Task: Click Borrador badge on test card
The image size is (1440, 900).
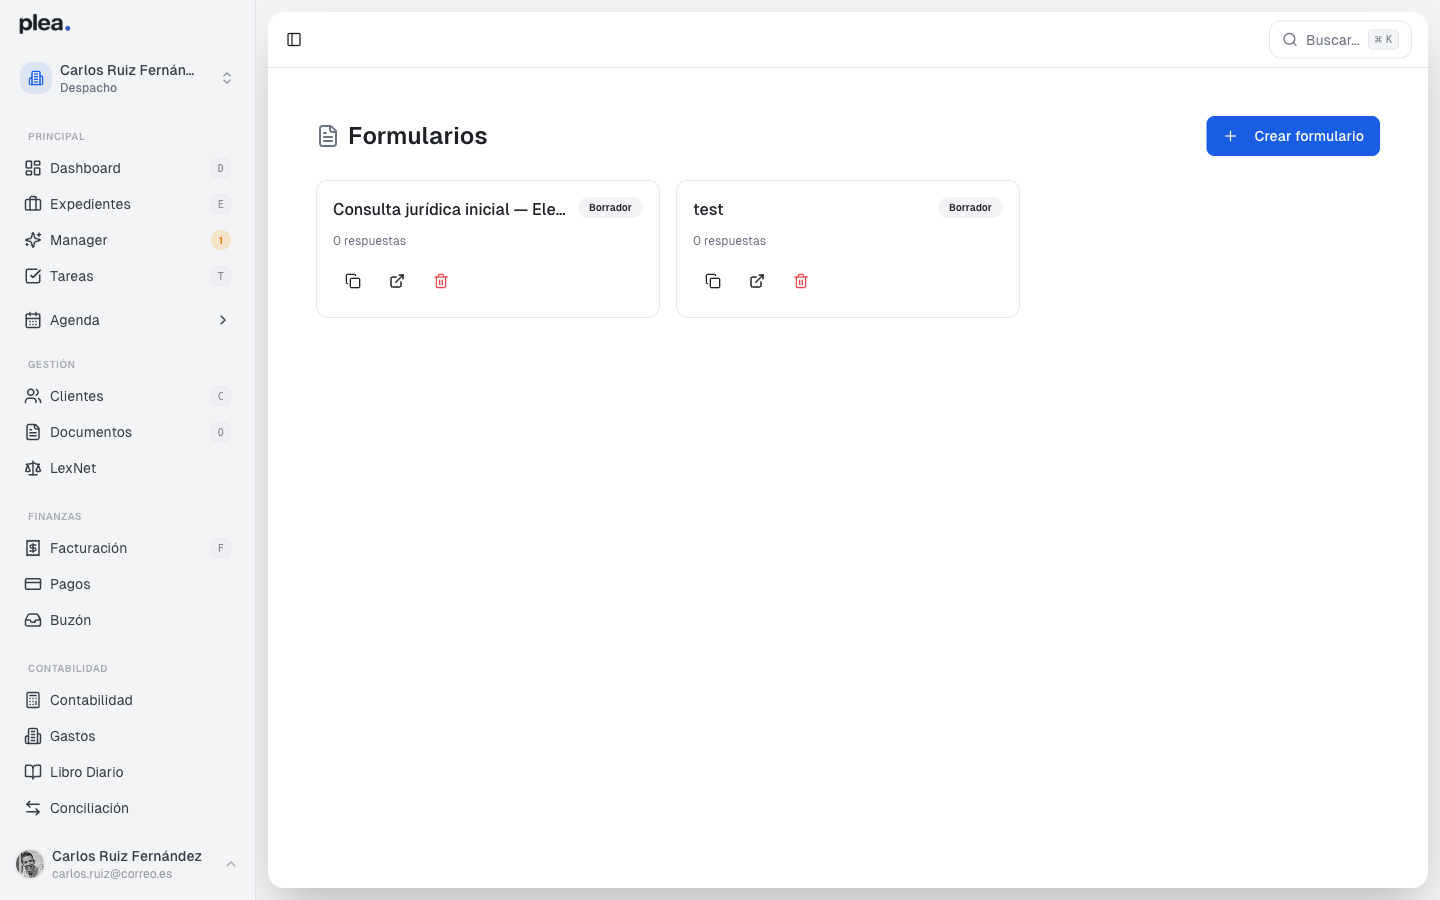Action: 970,208
